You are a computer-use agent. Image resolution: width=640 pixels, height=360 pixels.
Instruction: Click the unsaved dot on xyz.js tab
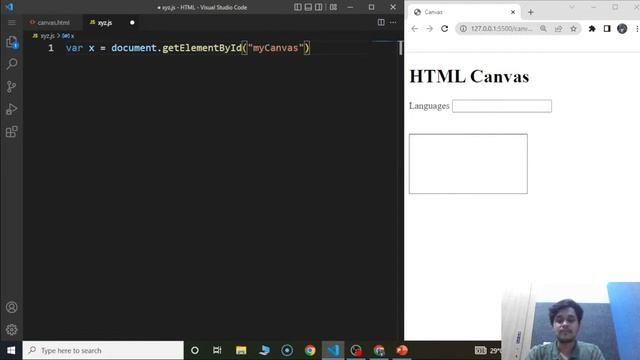point(132,22)
